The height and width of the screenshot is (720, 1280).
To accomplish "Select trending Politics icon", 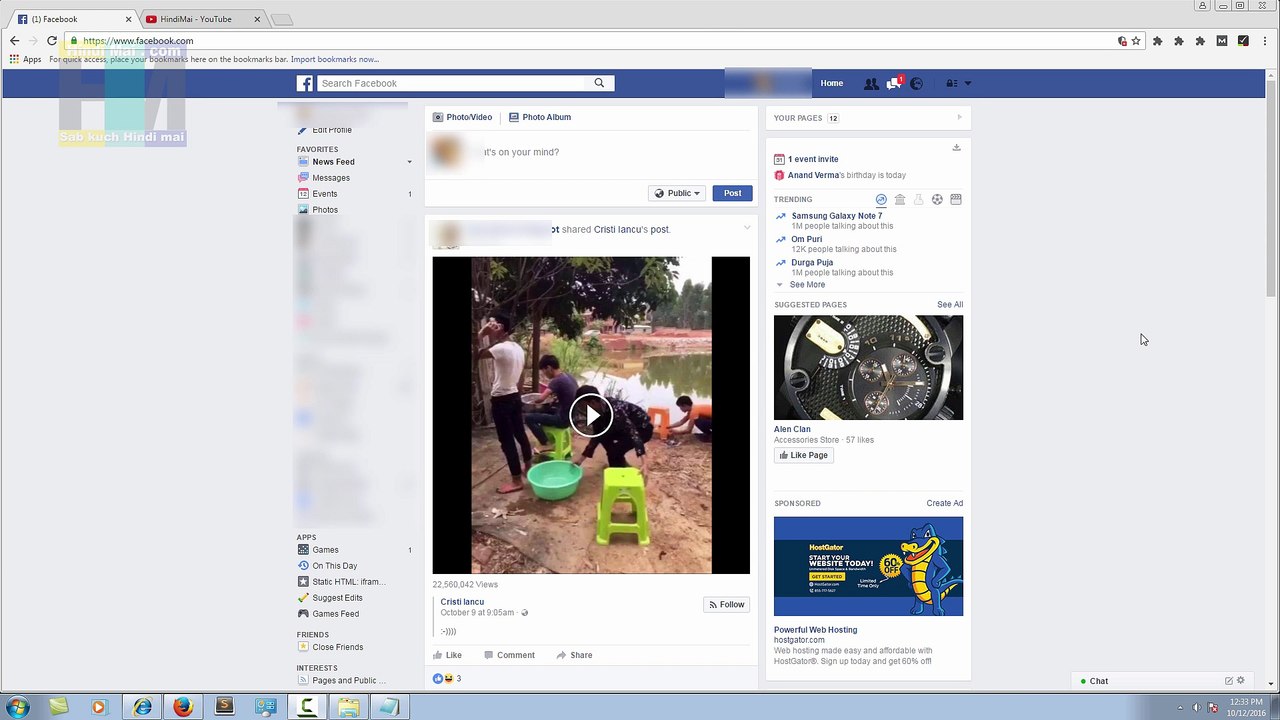I will tap(900, 200).
